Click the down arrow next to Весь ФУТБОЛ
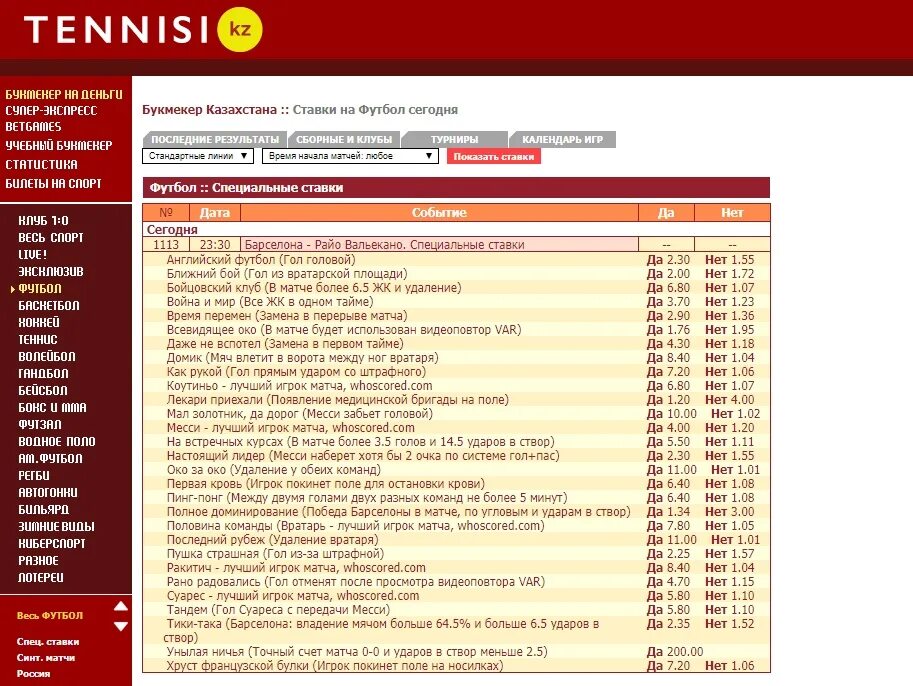This screenshot has width=913, height=686. pos(121,627)
